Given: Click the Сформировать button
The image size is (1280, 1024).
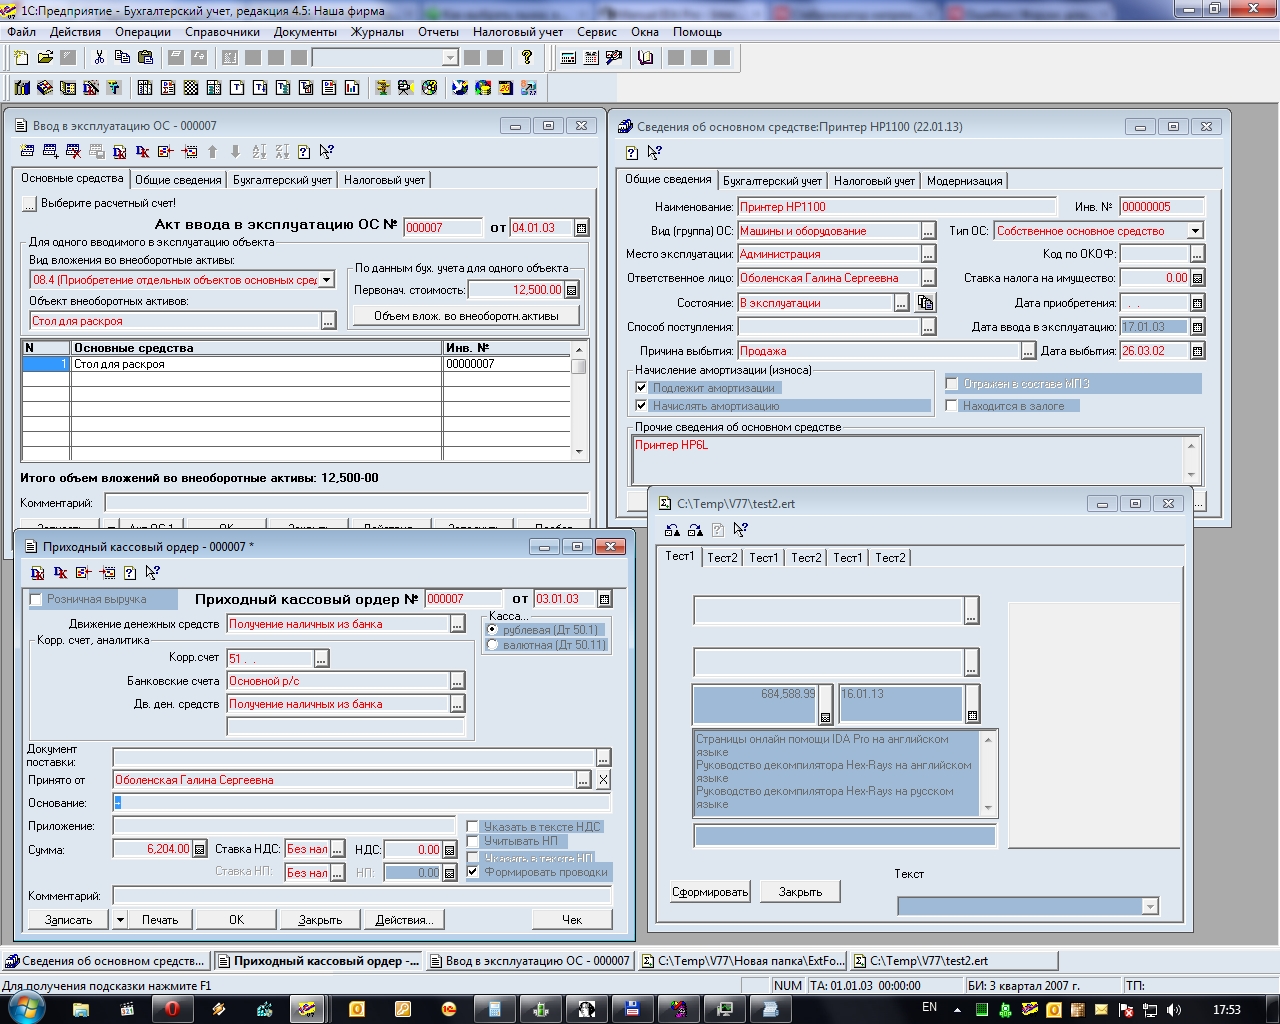Looking at the screenshot, I should point(710,892).
